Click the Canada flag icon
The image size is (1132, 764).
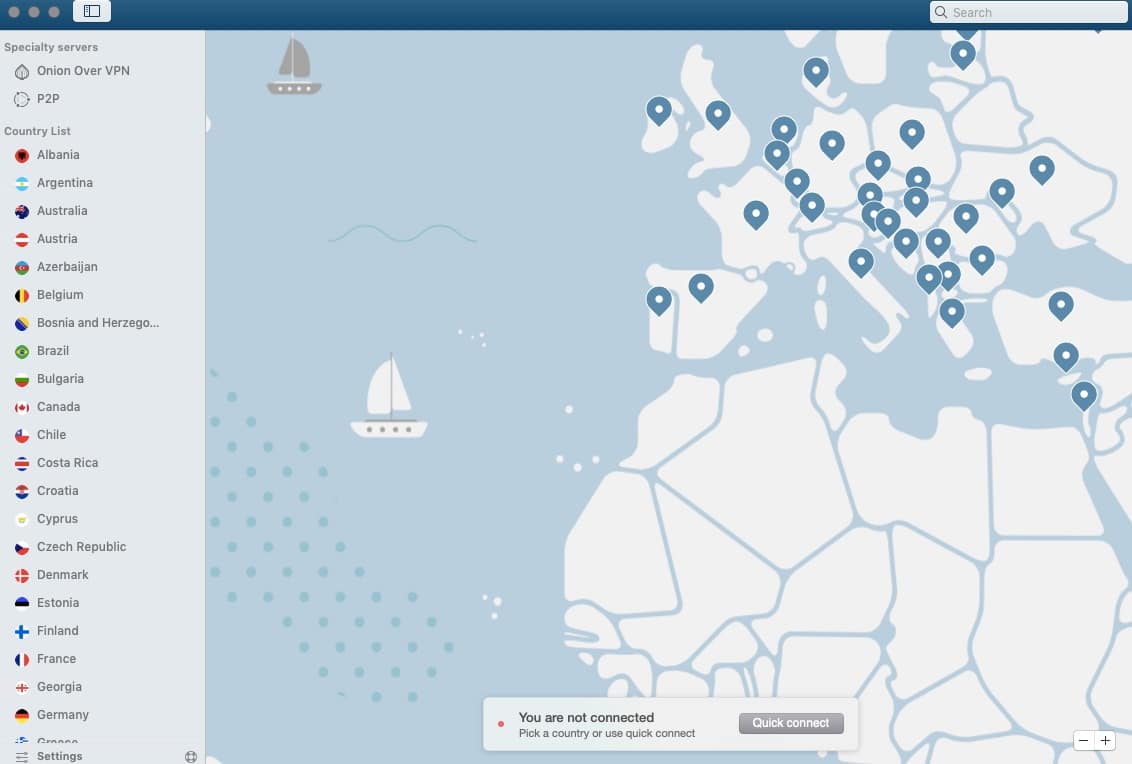point(21,407)
